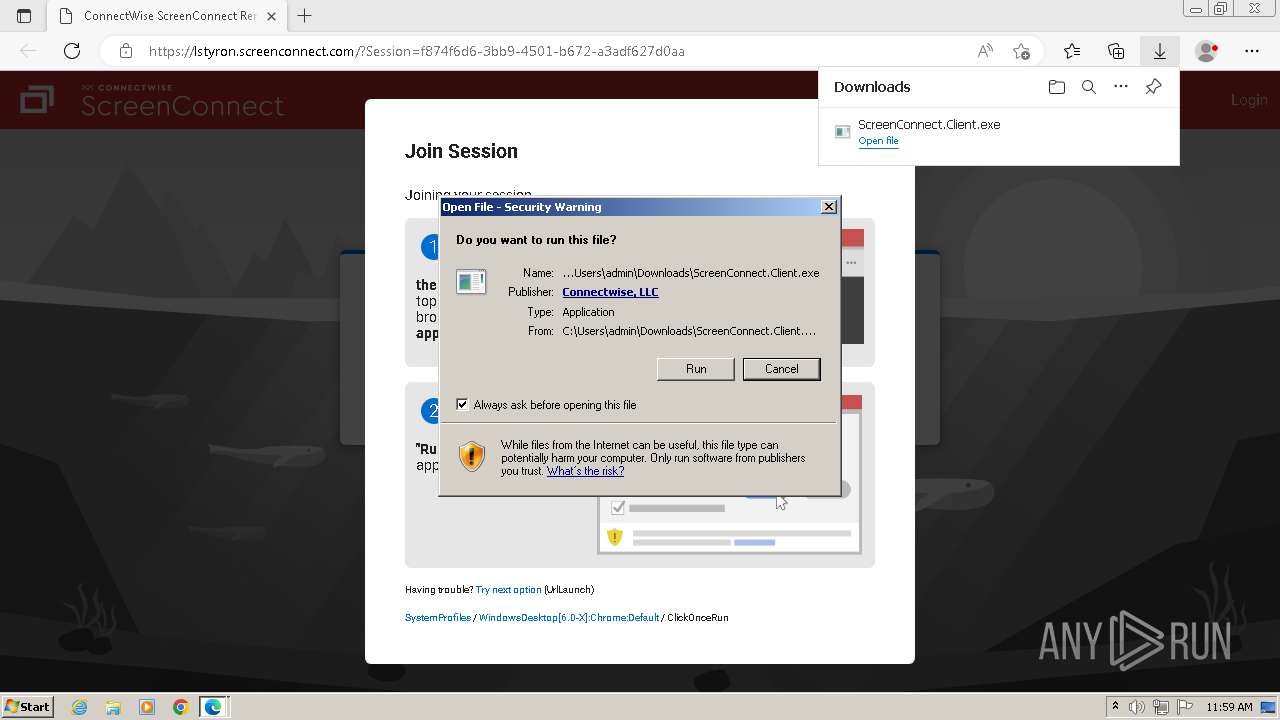This screenshot has height=720, width=1280.
Task: Open What's the risk help link
Action: (585, 471)
